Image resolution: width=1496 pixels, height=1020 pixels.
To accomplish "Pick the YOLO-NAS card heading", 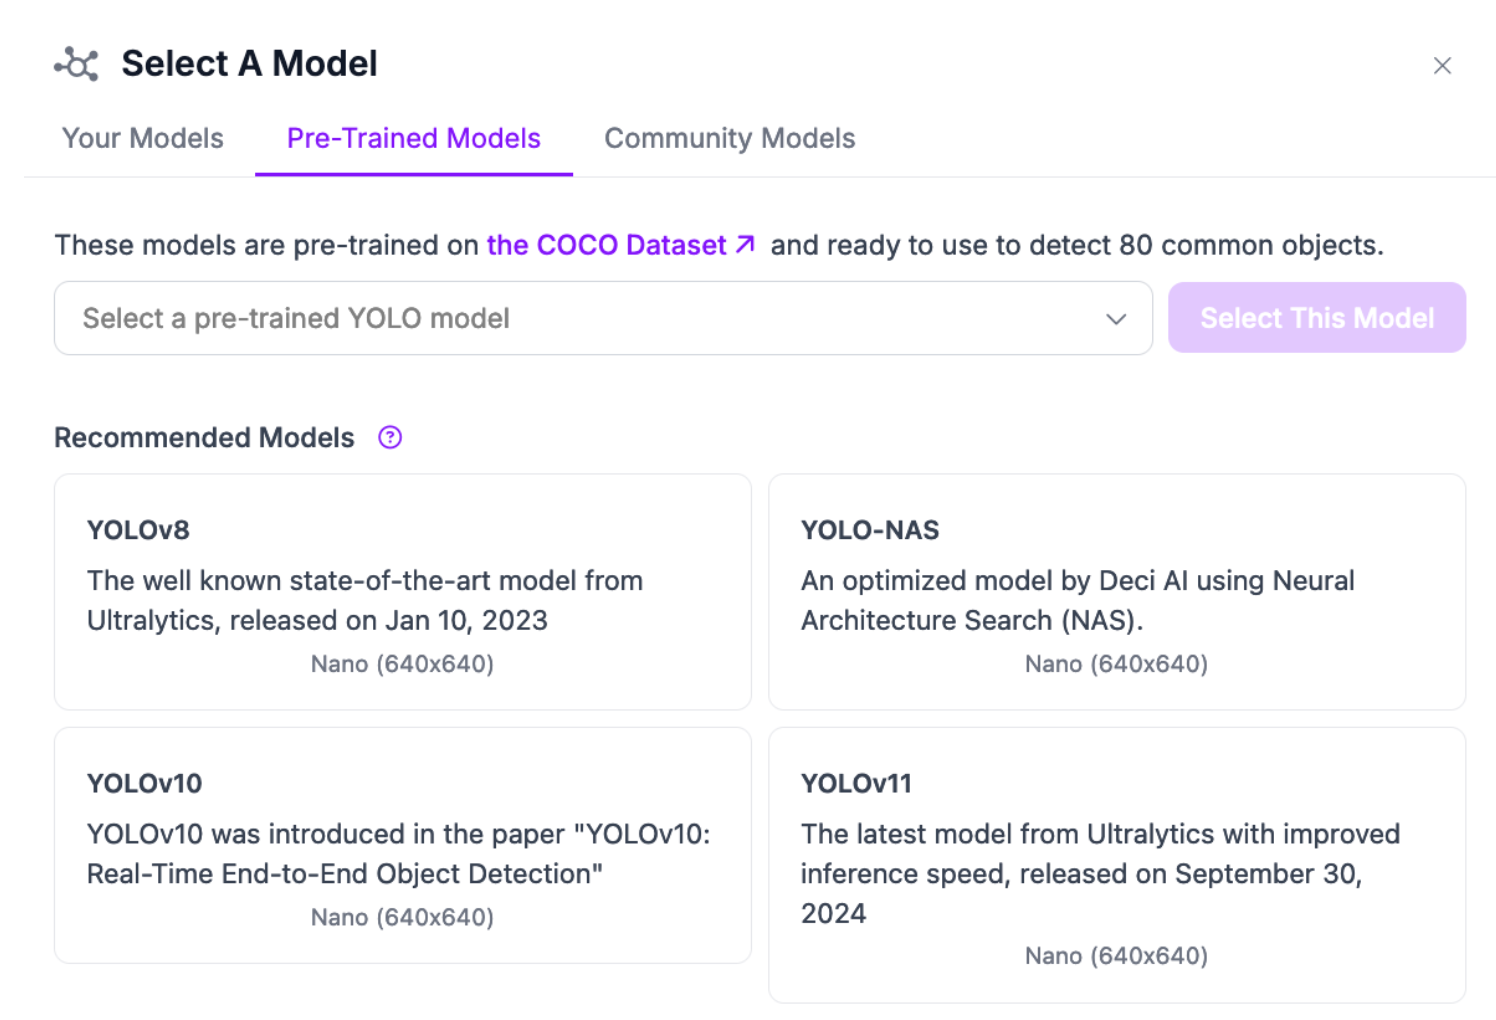I will click(870, 530).
